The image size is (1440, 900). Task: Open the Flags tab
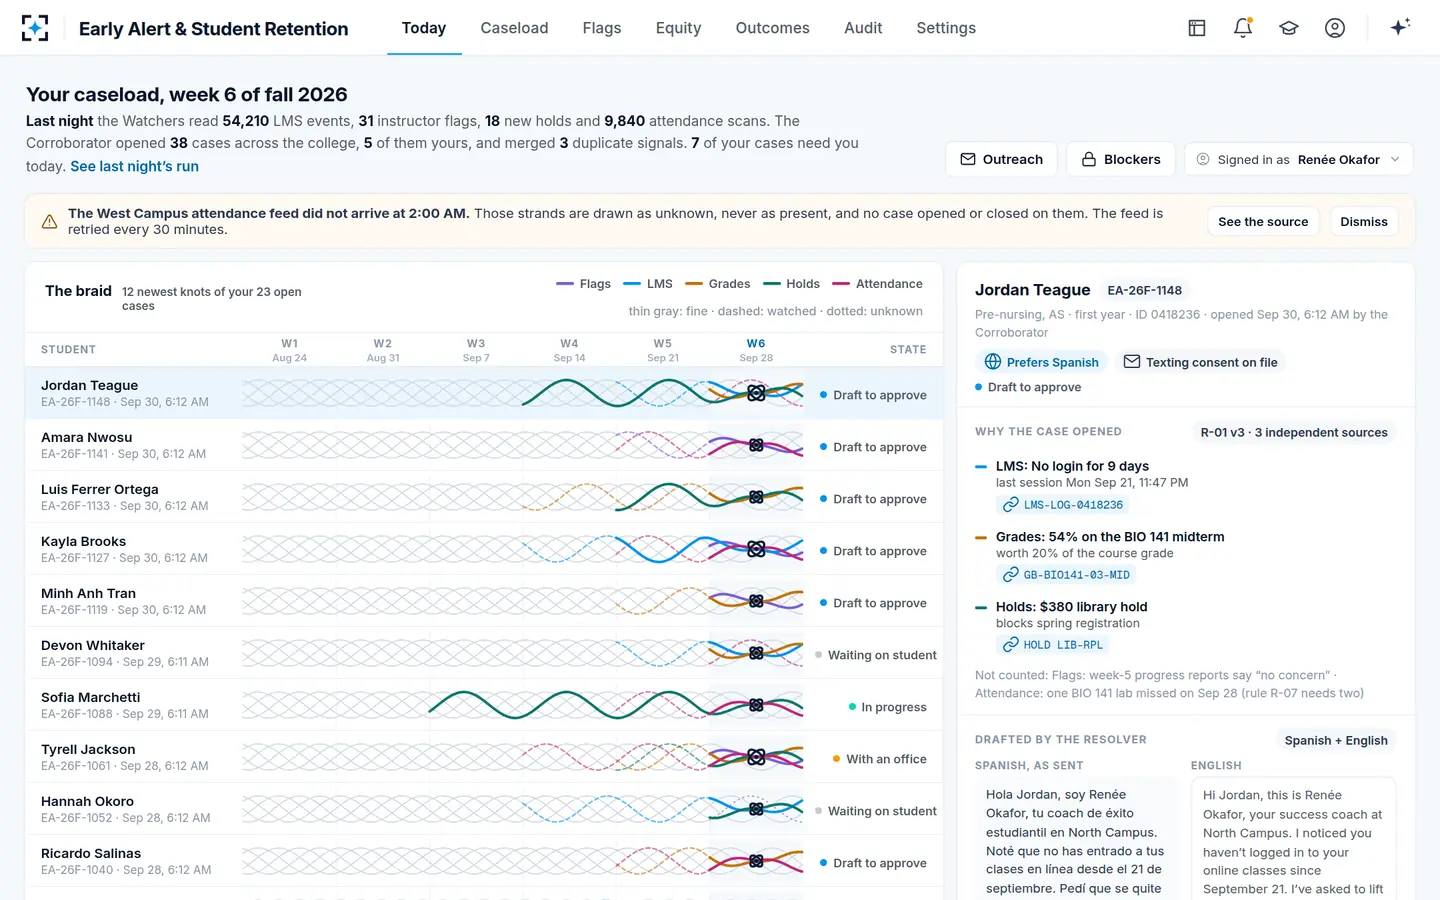tap(602, 28)
